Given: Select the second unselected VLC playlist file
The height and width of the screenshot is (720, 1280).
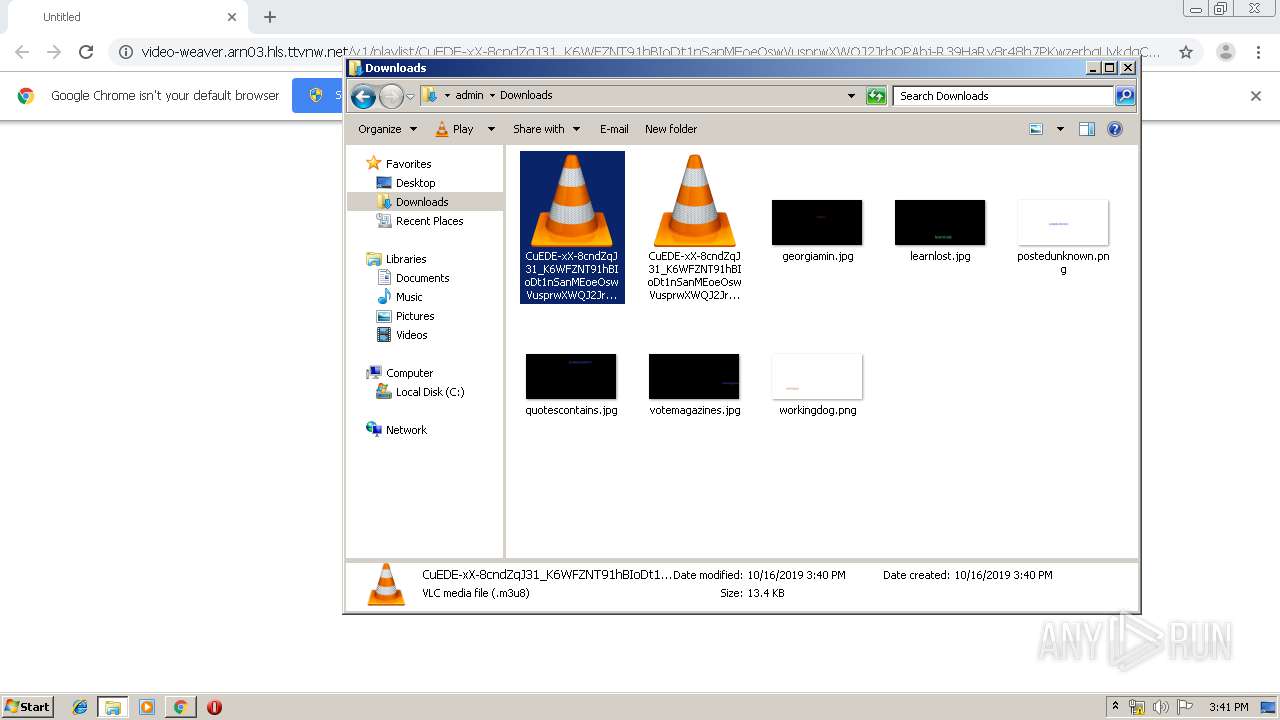Looking at the screenshot, I should click(x=695, y=227).
